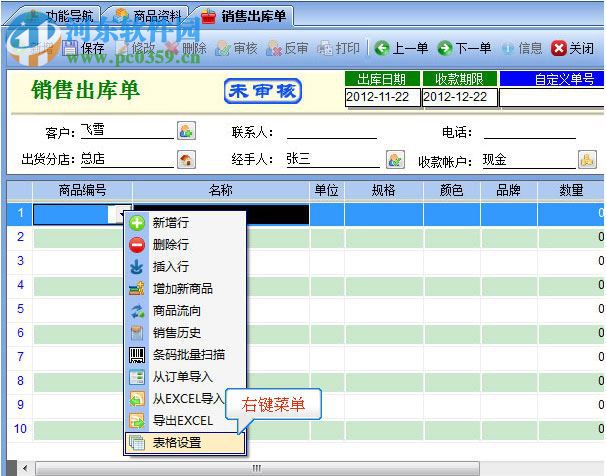Click the 收款期限 date field

[460, 97]
